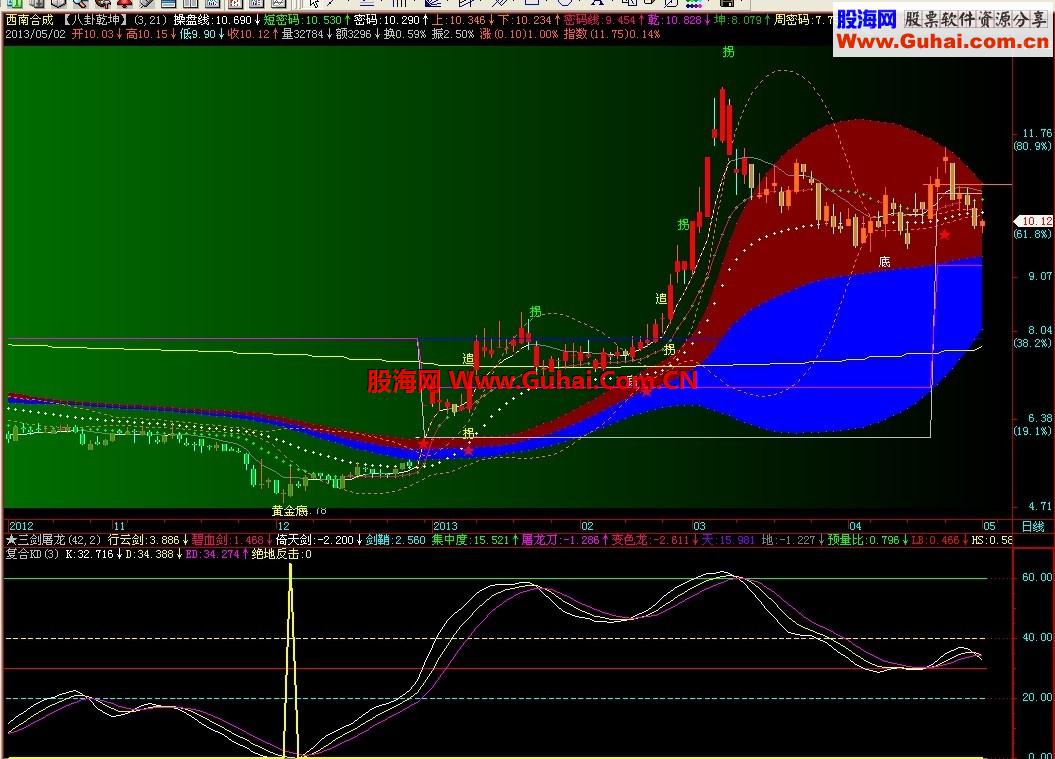The image size is (1055, 759).
Task: Click the closing price 收10.12
Action: tap(248, 34)
